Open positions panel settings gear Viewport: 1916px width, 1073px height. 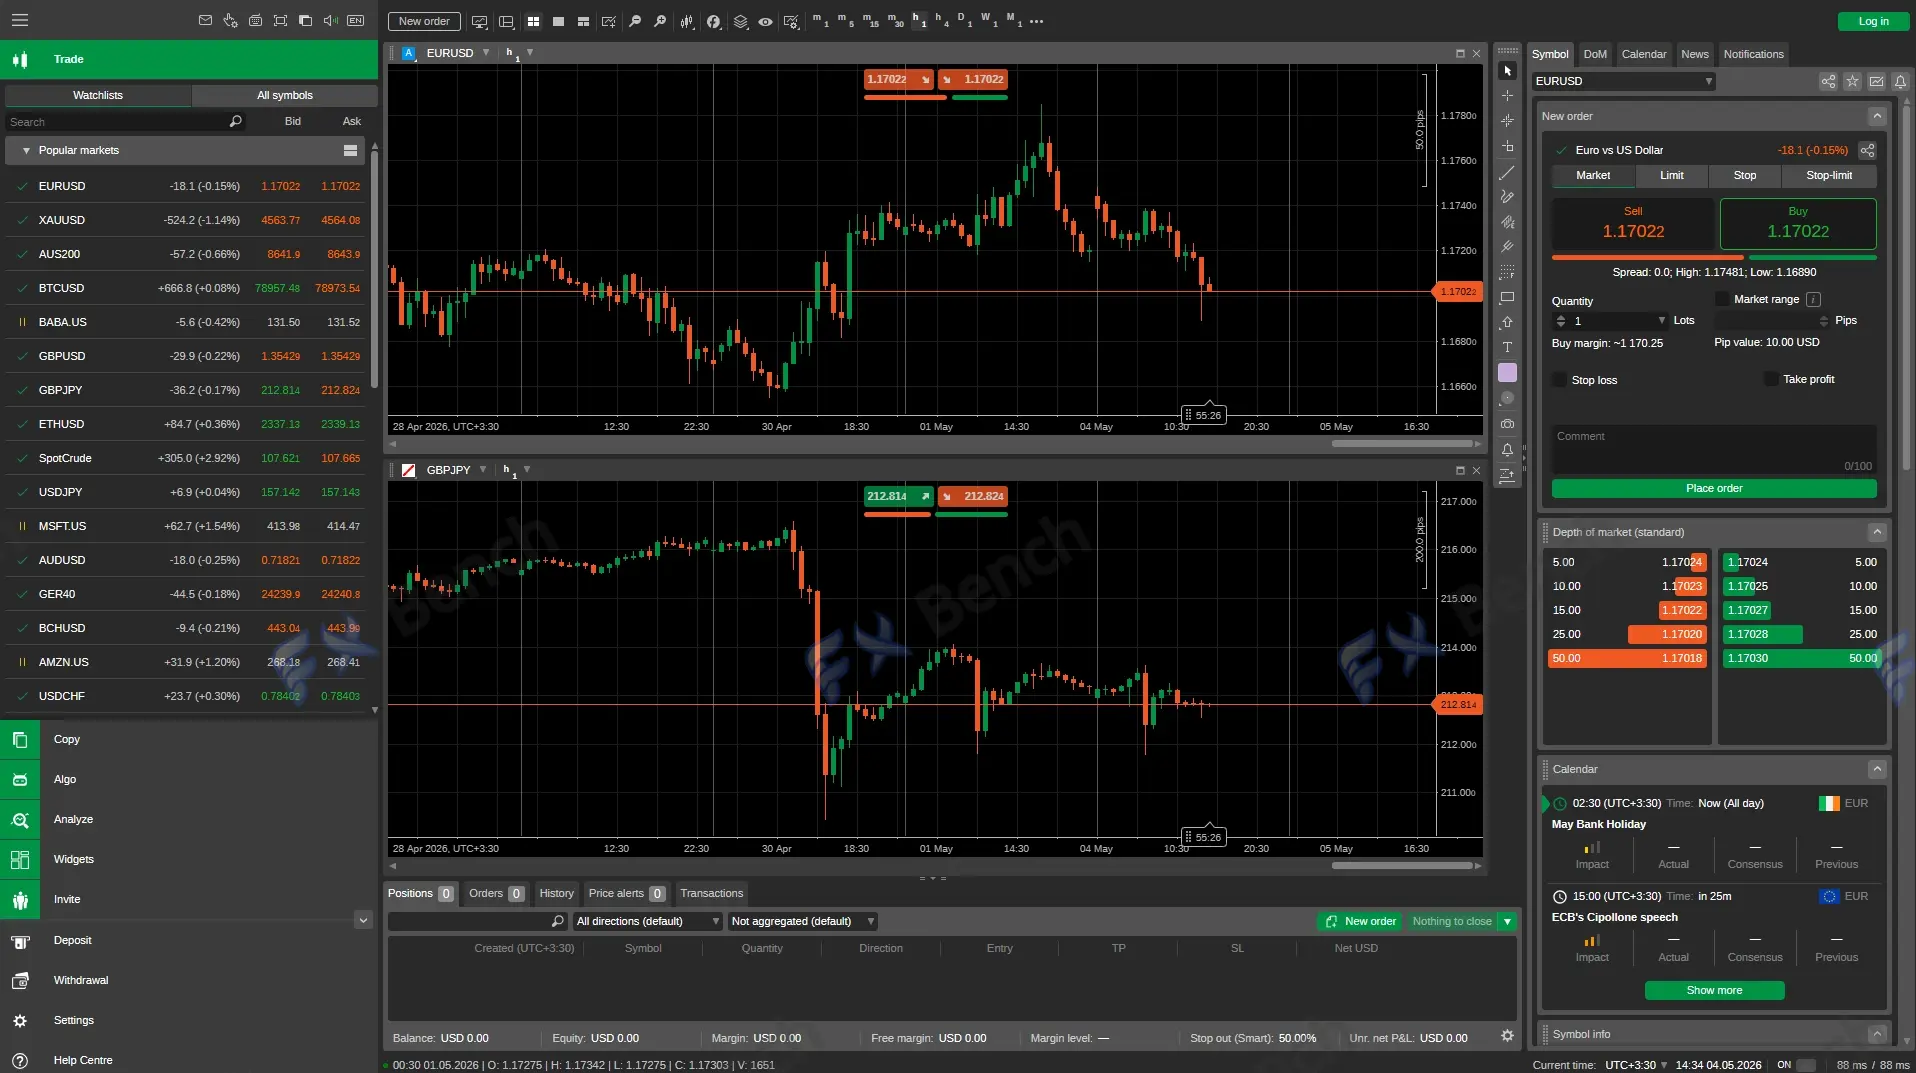[1507, 1036]
